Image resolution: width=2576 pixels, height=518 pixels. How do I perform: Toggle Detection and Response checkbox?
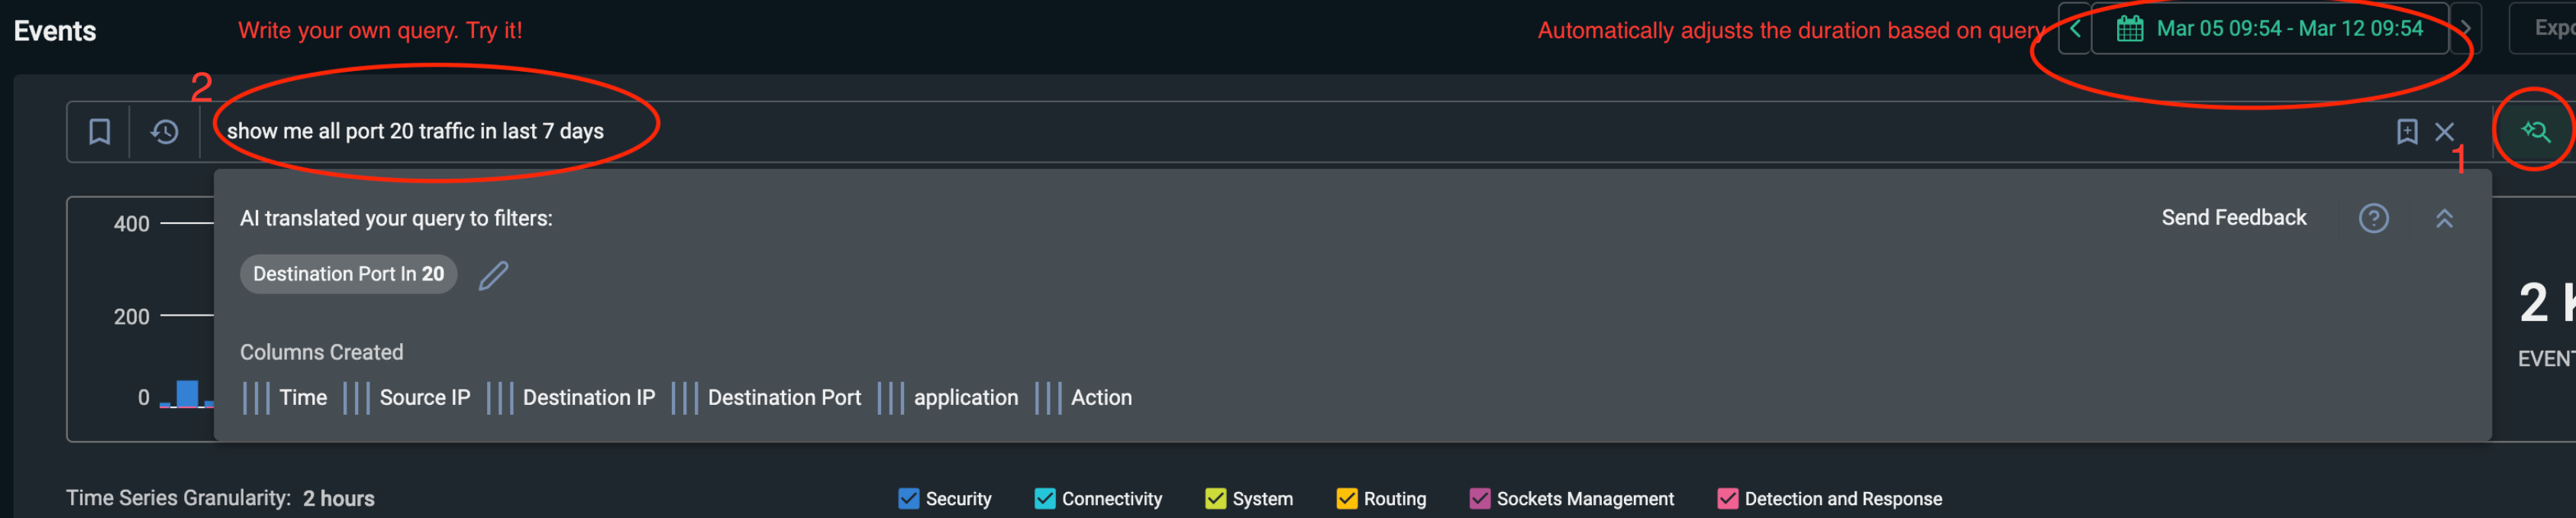tap(1727, 498)
